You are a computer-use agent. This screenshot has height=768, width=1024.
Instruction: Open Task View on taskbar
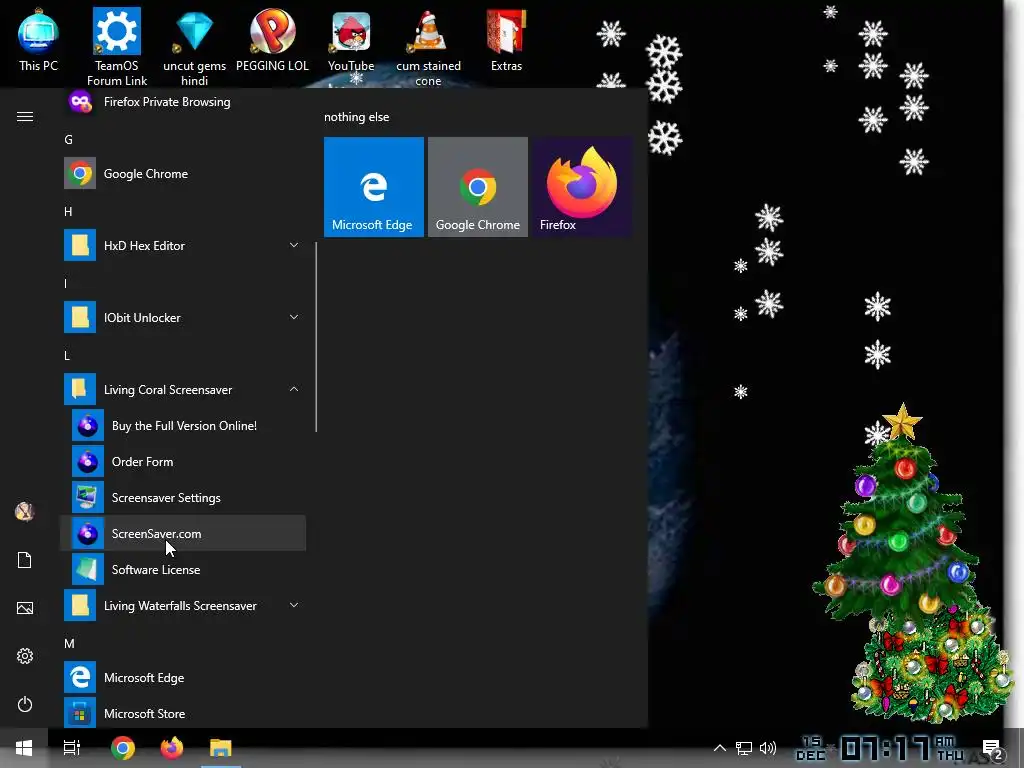(72, 748)
